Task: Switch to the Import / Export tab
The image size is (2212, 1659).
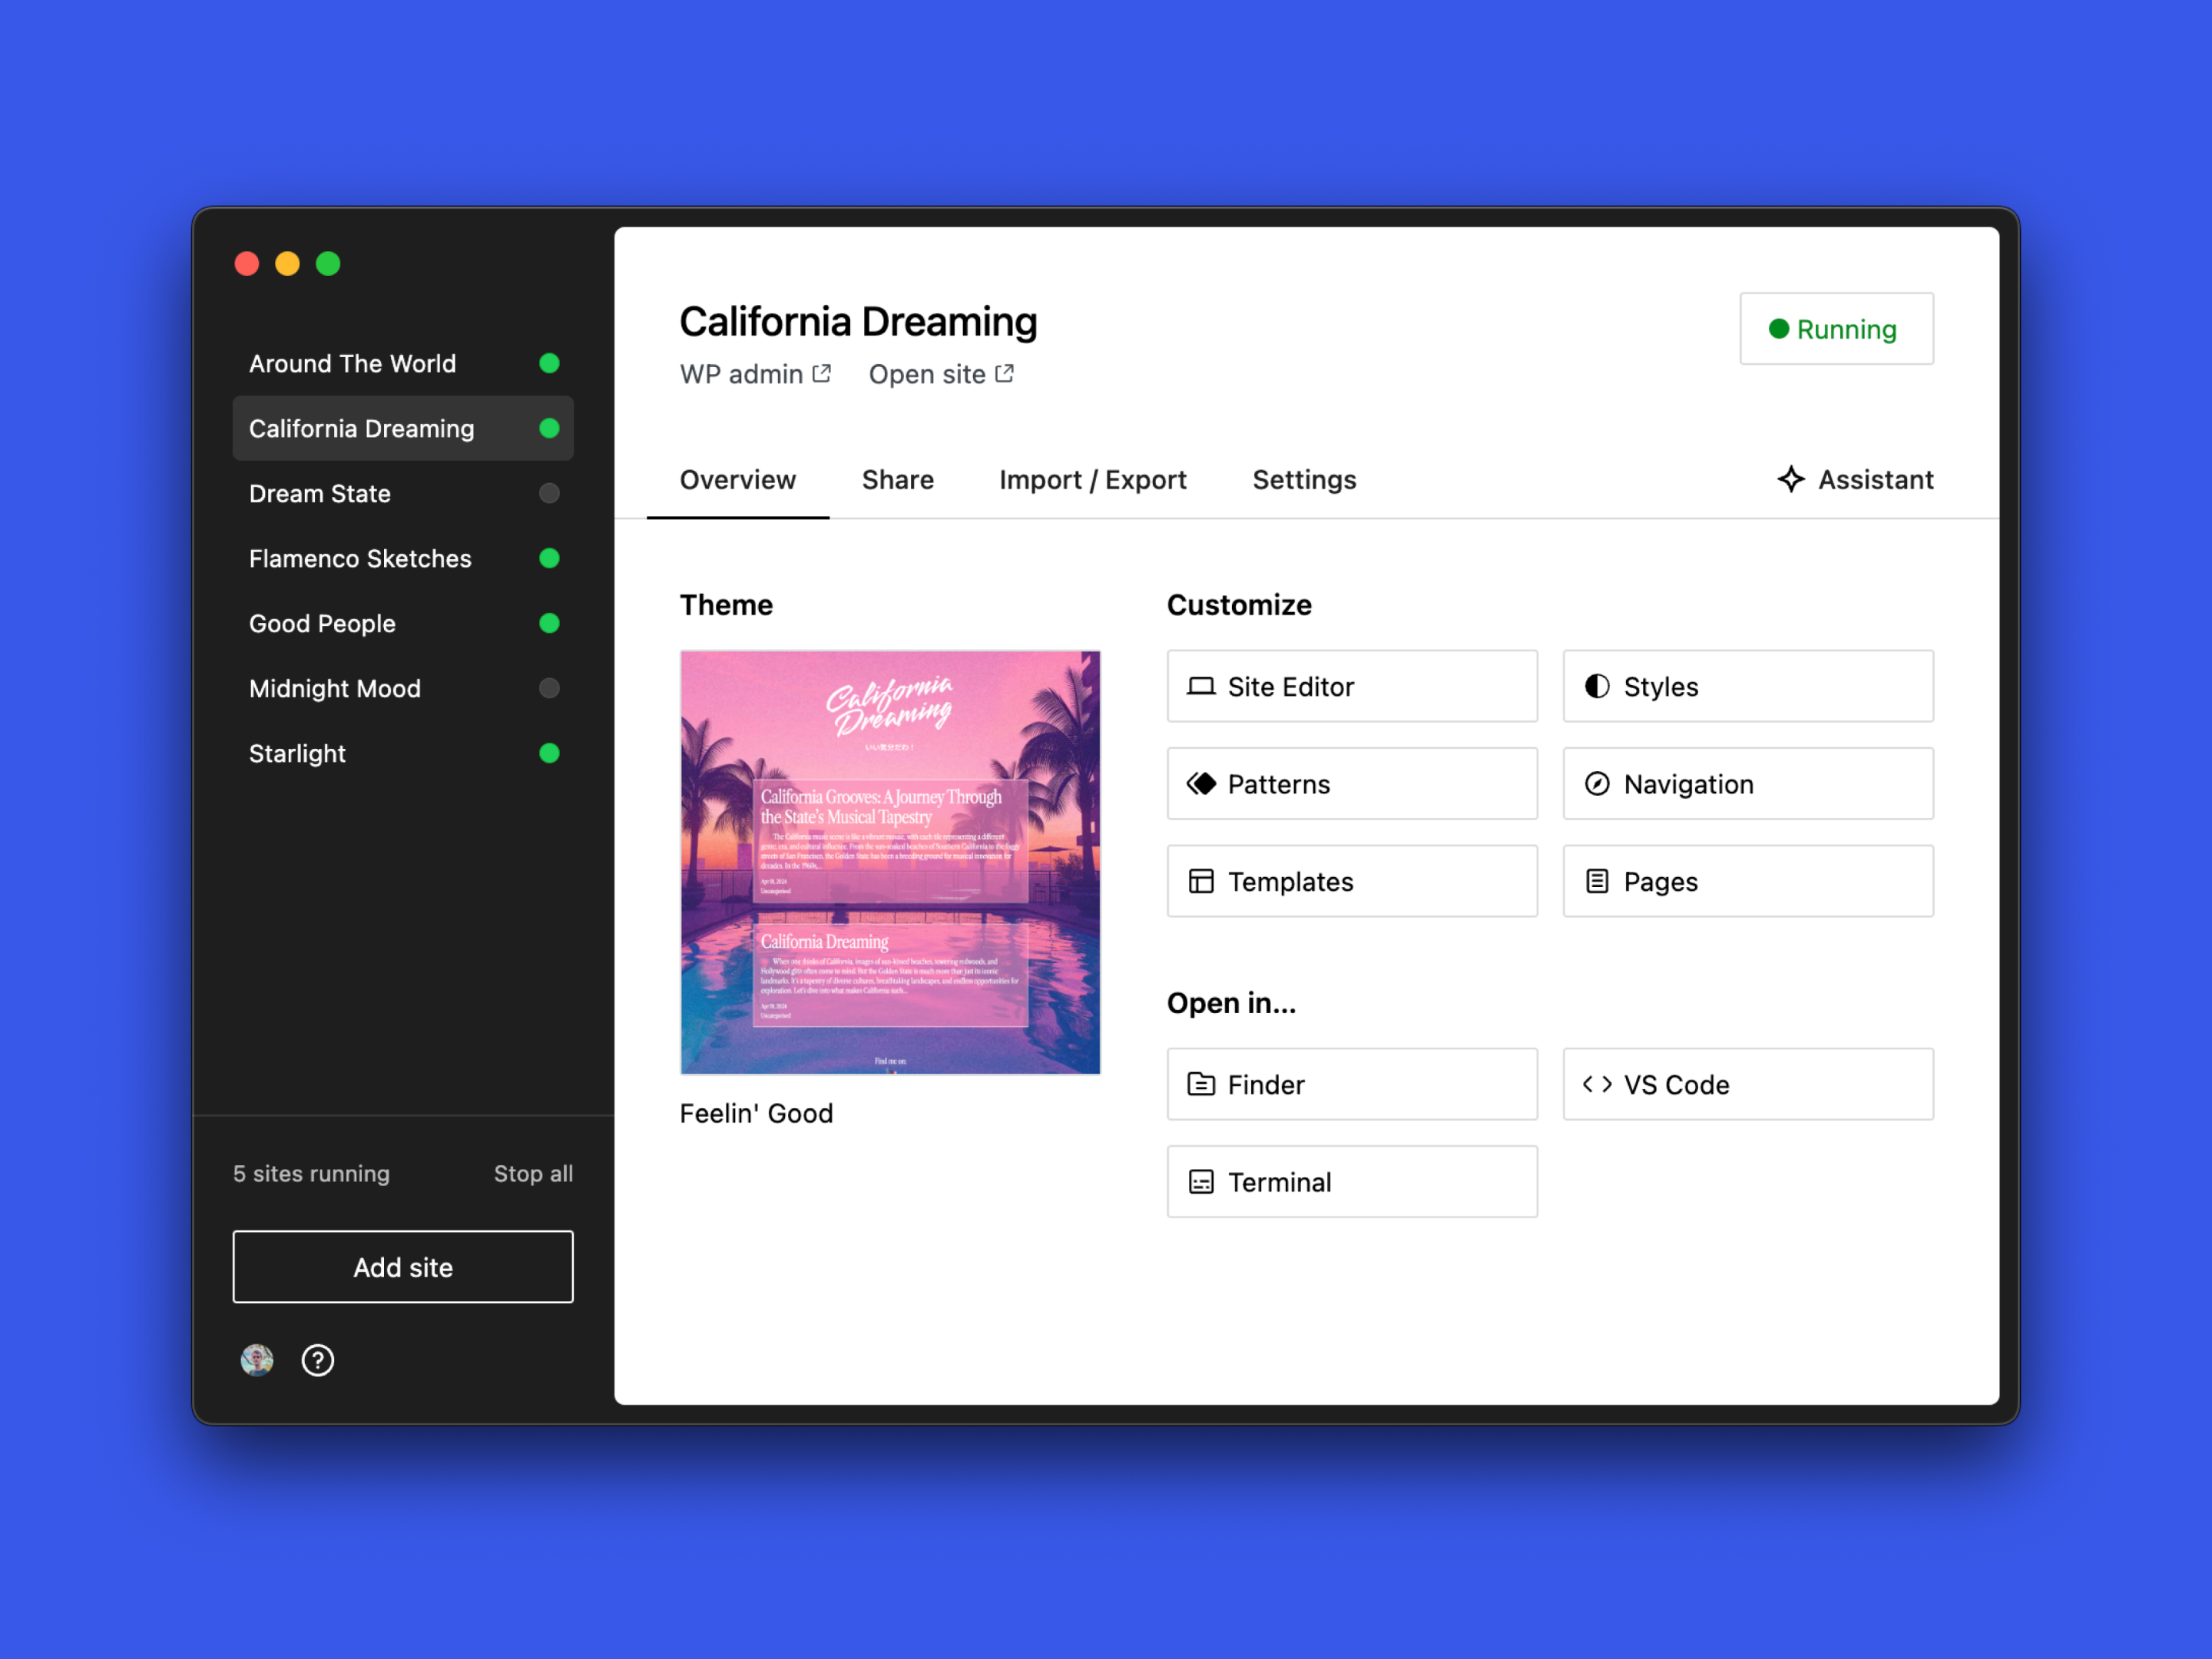Action: (1092, 480)
